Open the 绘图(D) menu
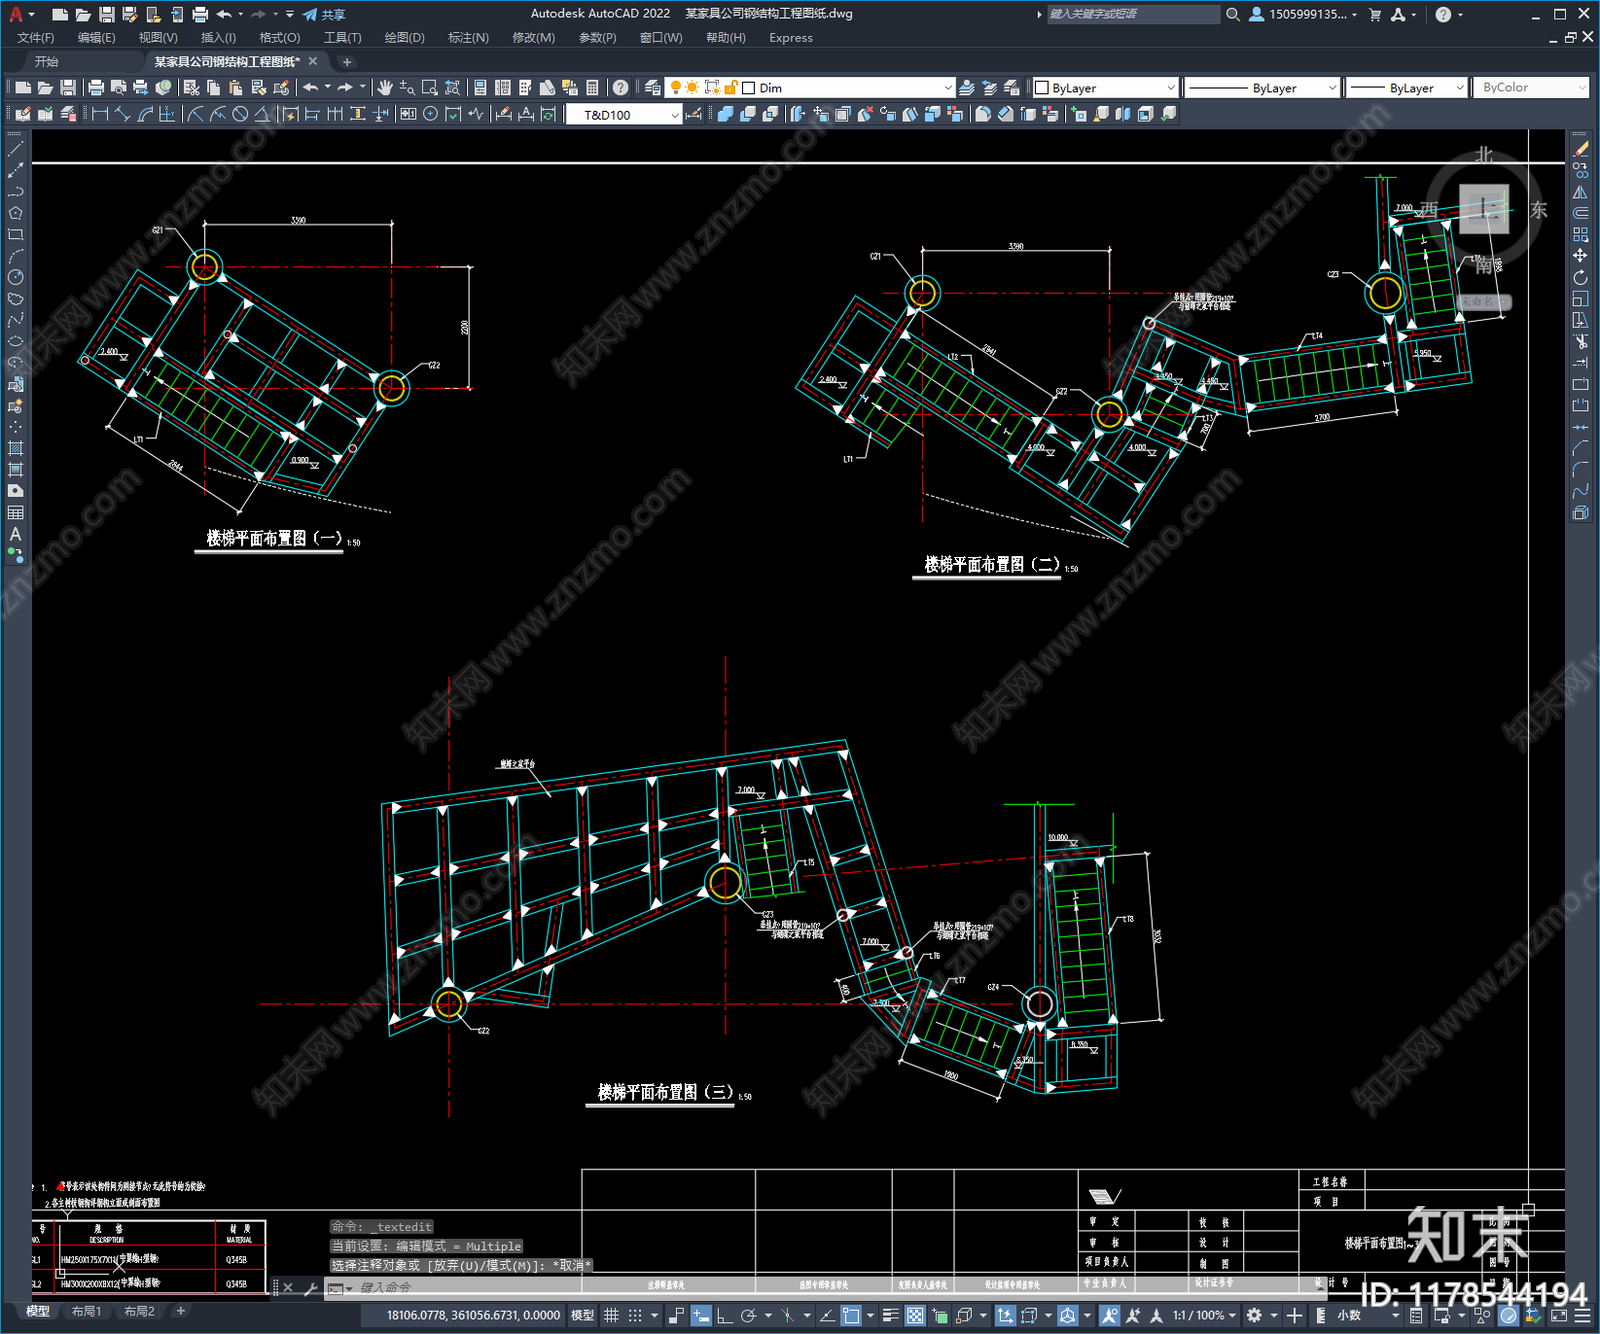Viewport: 1600px width, 1334px height. tap(404, 38)
